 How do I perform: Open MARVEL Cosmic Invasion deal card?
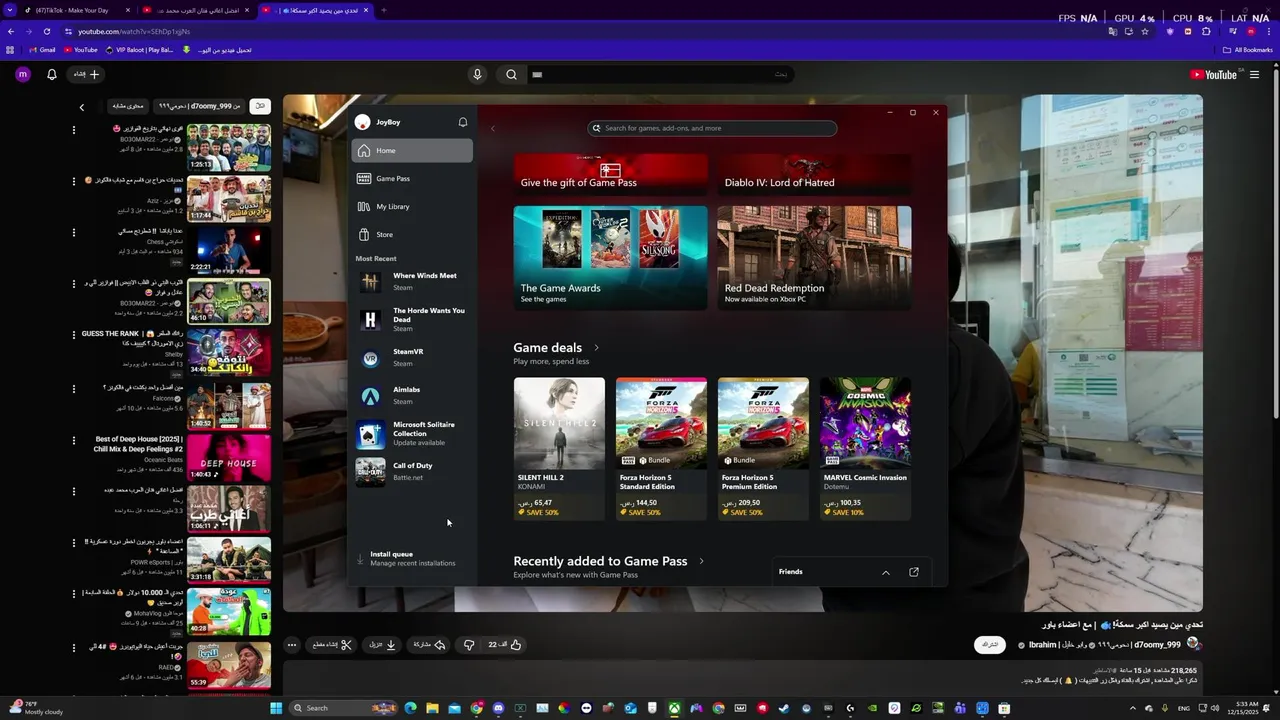pos(865,449)
